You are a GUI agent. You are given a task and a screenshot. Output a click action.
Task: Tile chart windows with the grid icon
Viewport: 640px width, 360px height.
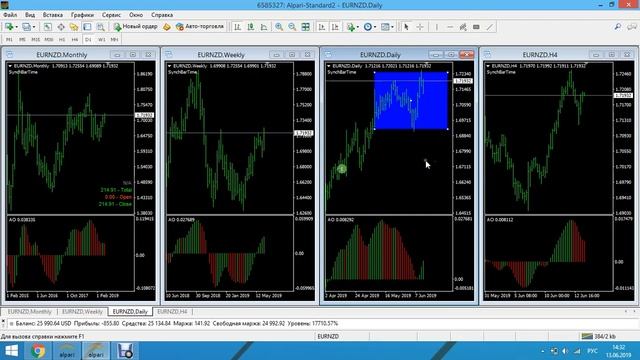(305, 27)
